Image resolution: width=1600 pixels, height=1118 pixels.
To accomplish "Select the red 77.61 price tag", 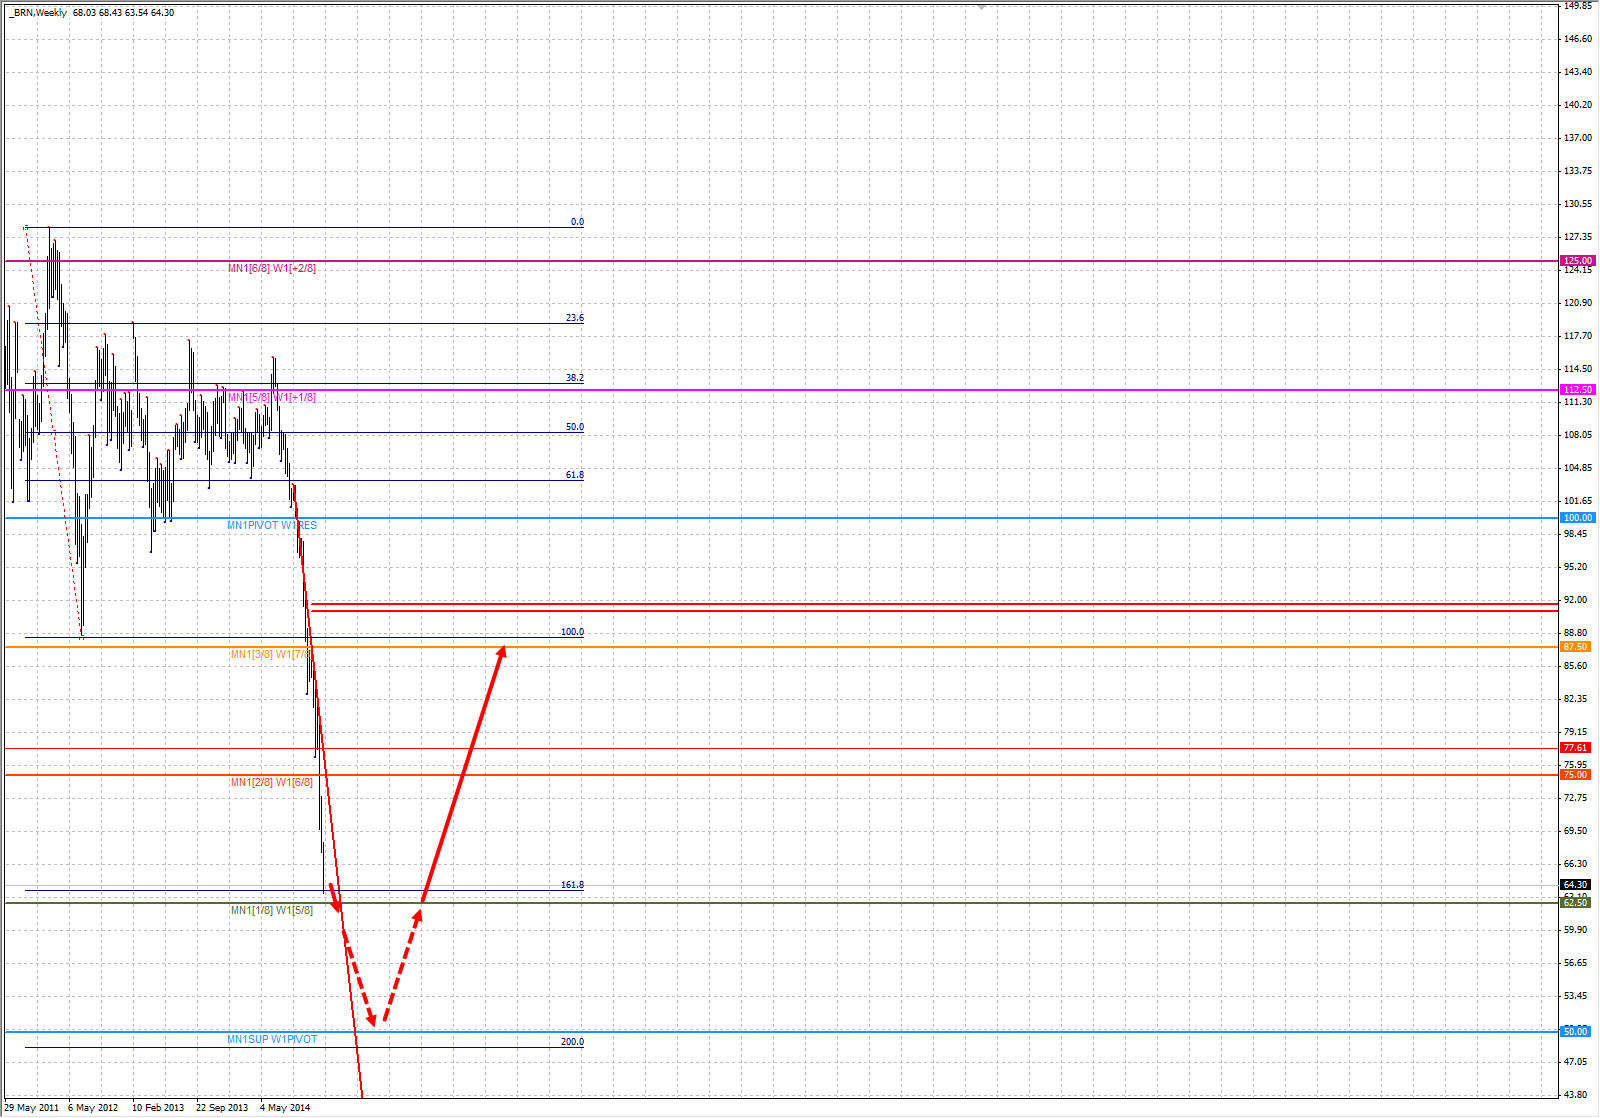I will pos(1575,748).
